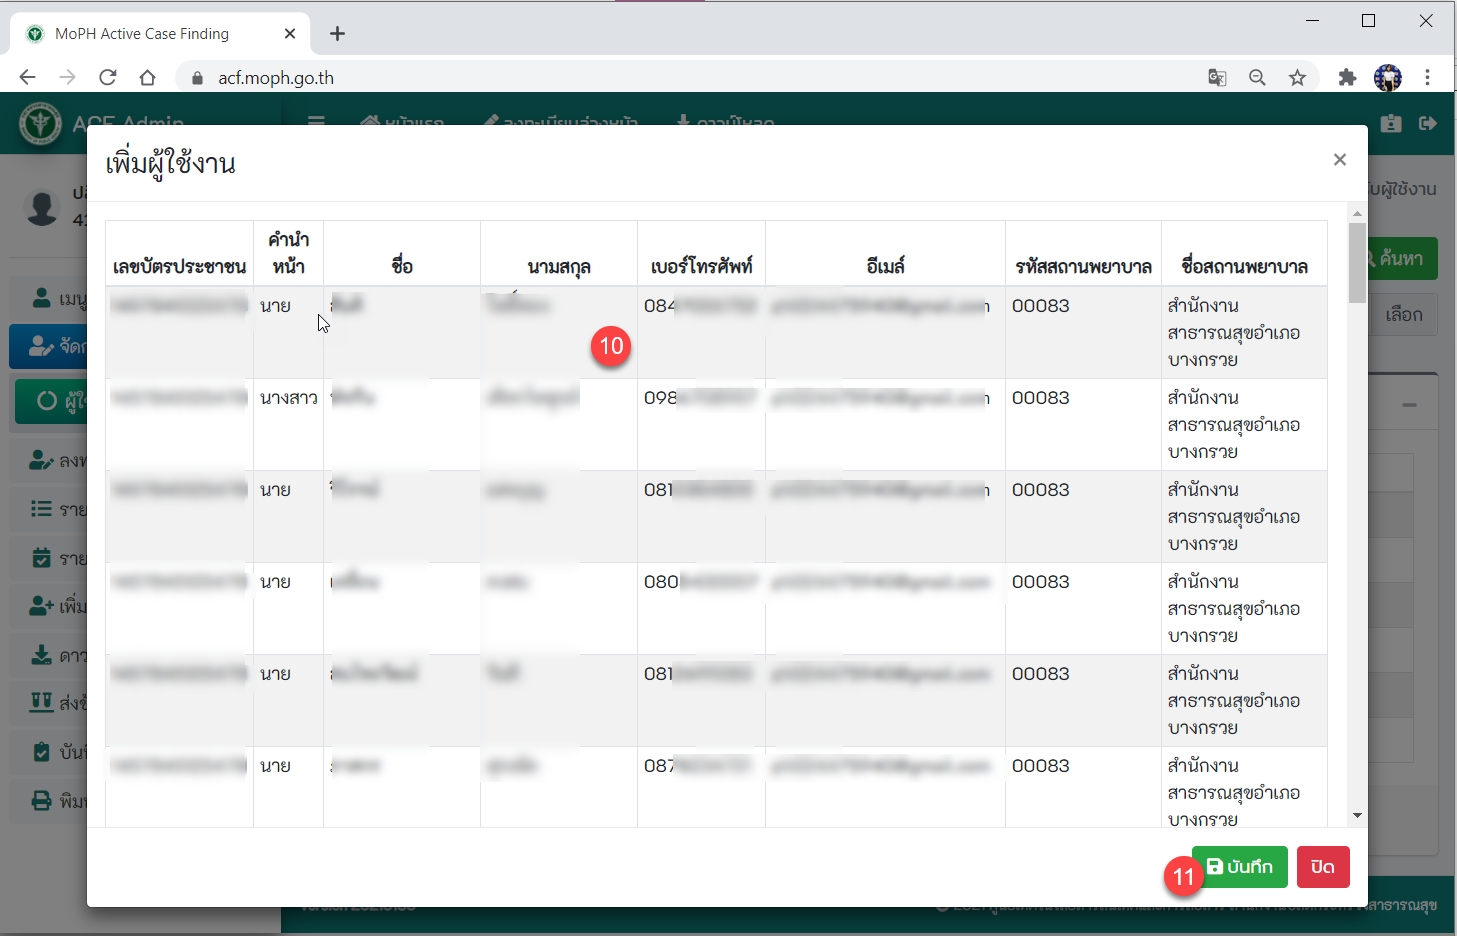Bookmark this page with the star icon
Viewport: 1457px width, 936px height.
1297,78
